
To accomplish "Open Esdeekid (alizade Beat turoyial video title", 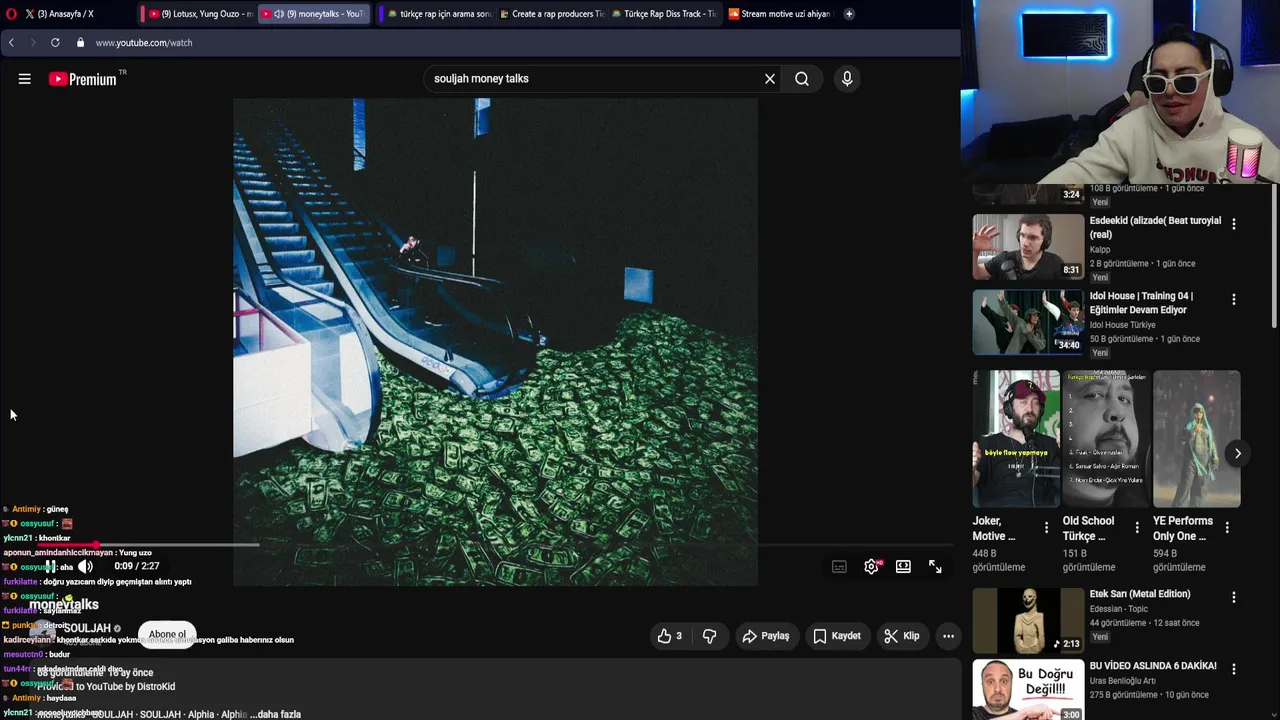I will click(1155, 227).
